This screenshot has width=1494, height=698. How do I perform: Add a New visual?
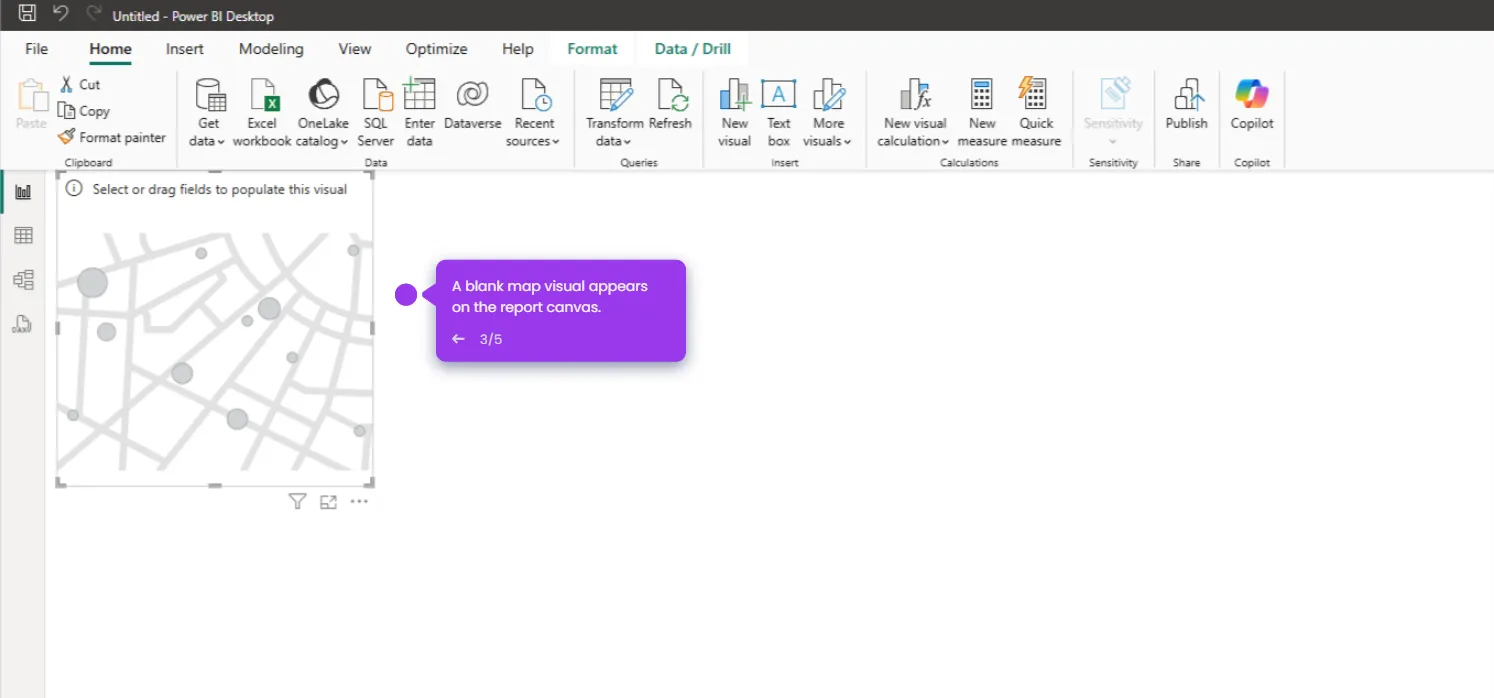point(735,113)
